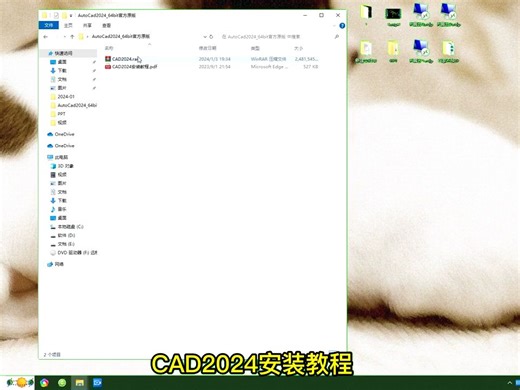This screenshot has height=390, width=520.
Task: Click the weather sun icon on taskbar
Action: click(x=20, y=382)
